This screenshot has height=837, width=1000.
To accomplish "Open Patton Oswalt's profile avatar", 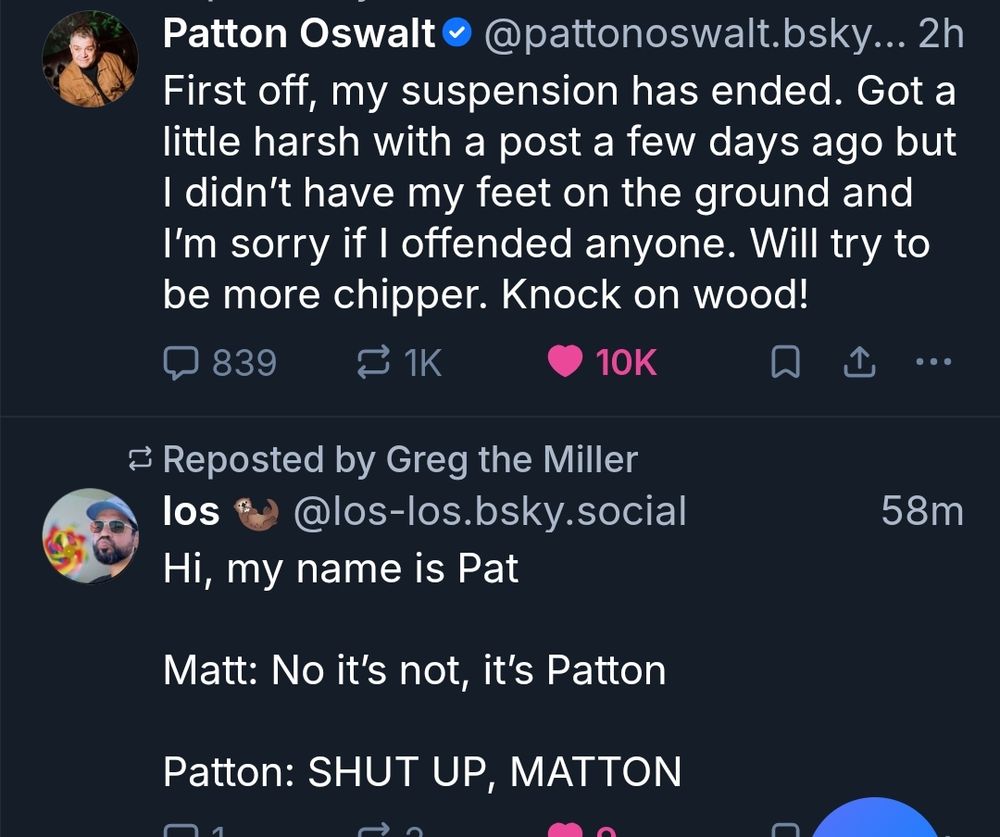I will [89, 58].
